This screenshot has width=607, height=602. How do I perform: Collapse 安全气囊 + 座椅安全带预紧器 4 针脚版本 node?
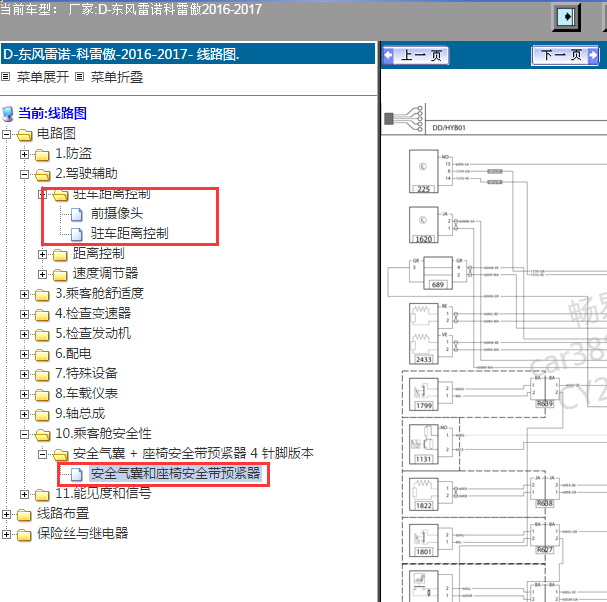pyautogui.click(x=42, y=455)
